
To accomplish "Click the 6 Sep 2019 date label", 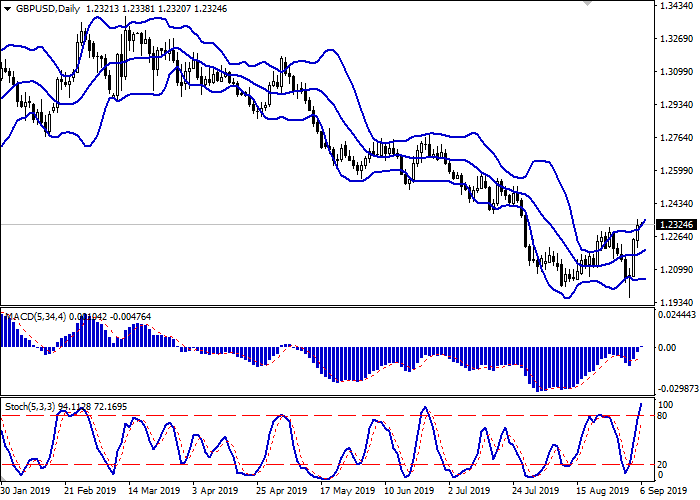I will pyautogui.click(x=672, y=491).
